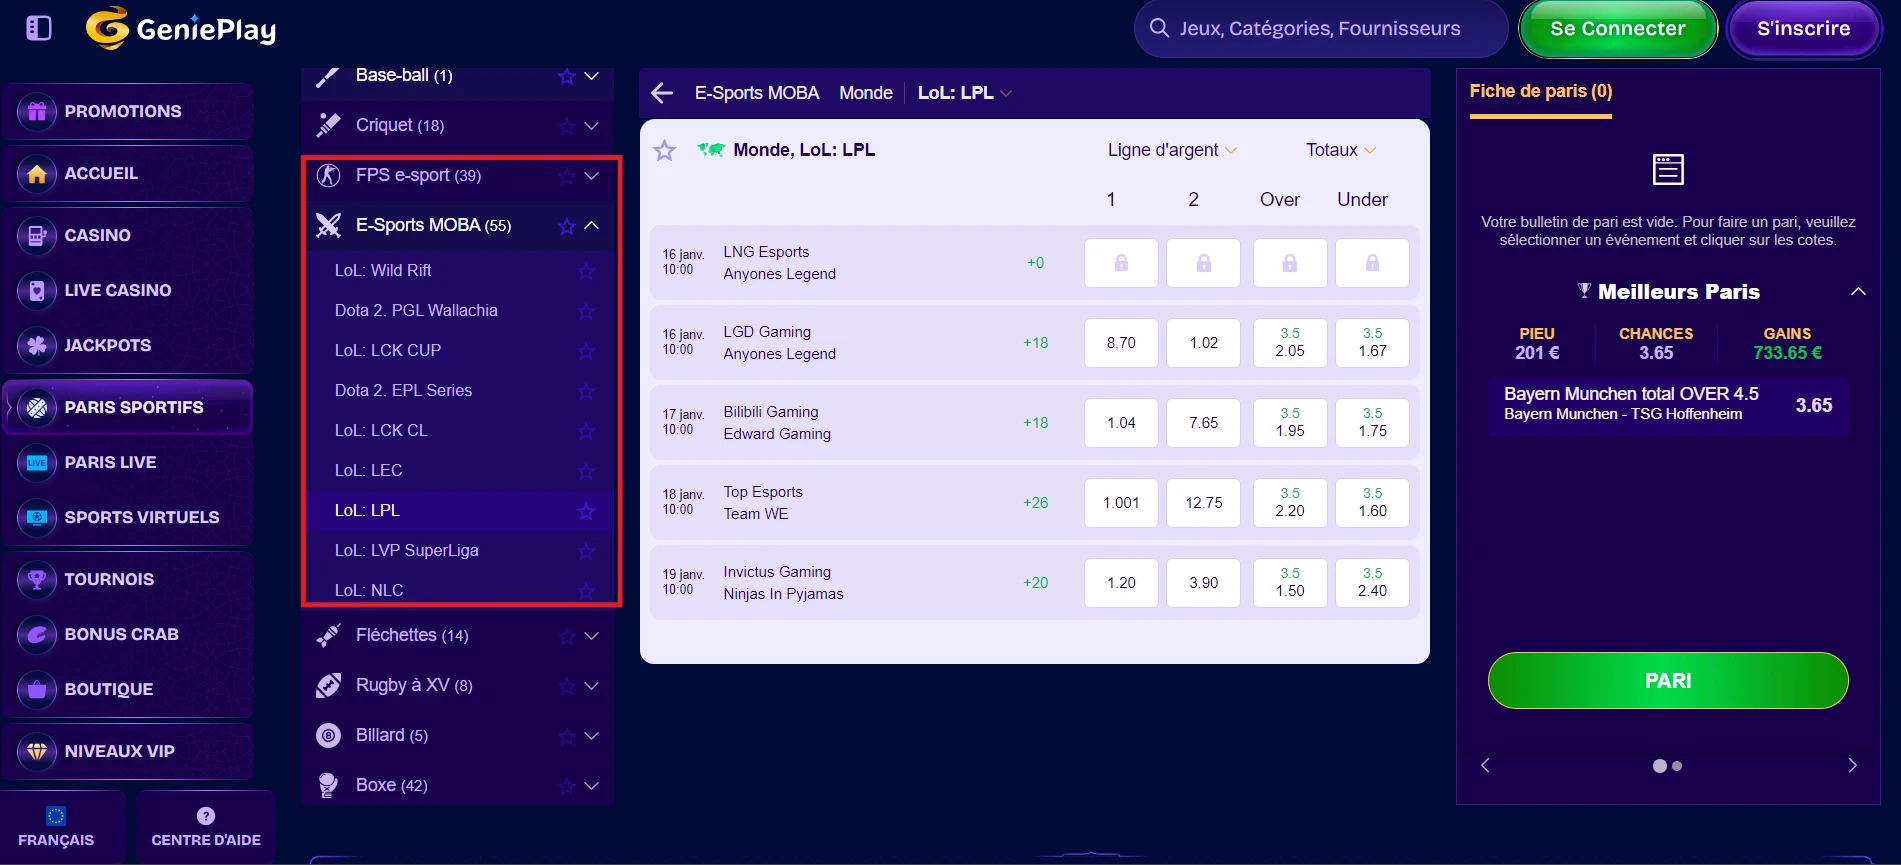Viewport: 1901px width, 865px height.
Task: Open LoL: LCK CL league
Action: (x=381, y=430)
